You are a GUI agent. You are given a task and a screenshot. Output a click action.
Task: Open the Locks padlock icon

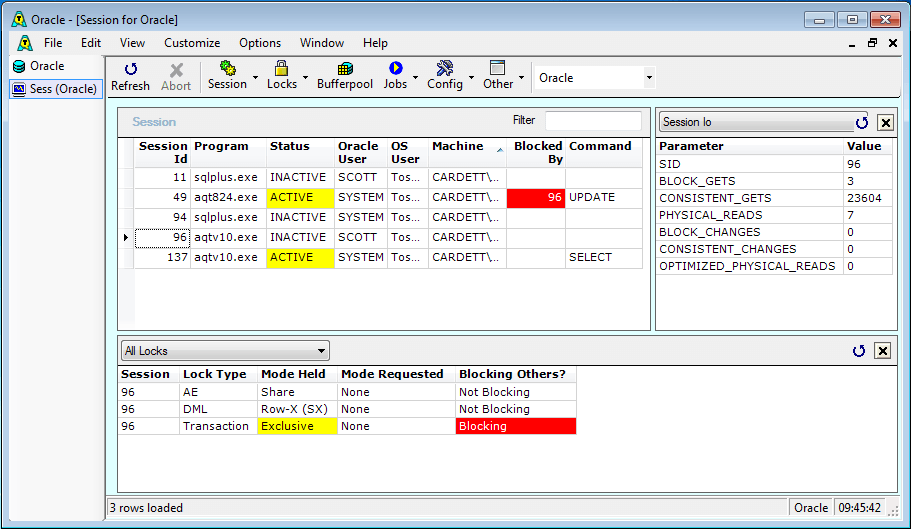pyautogui.click(x=281, y=68)
